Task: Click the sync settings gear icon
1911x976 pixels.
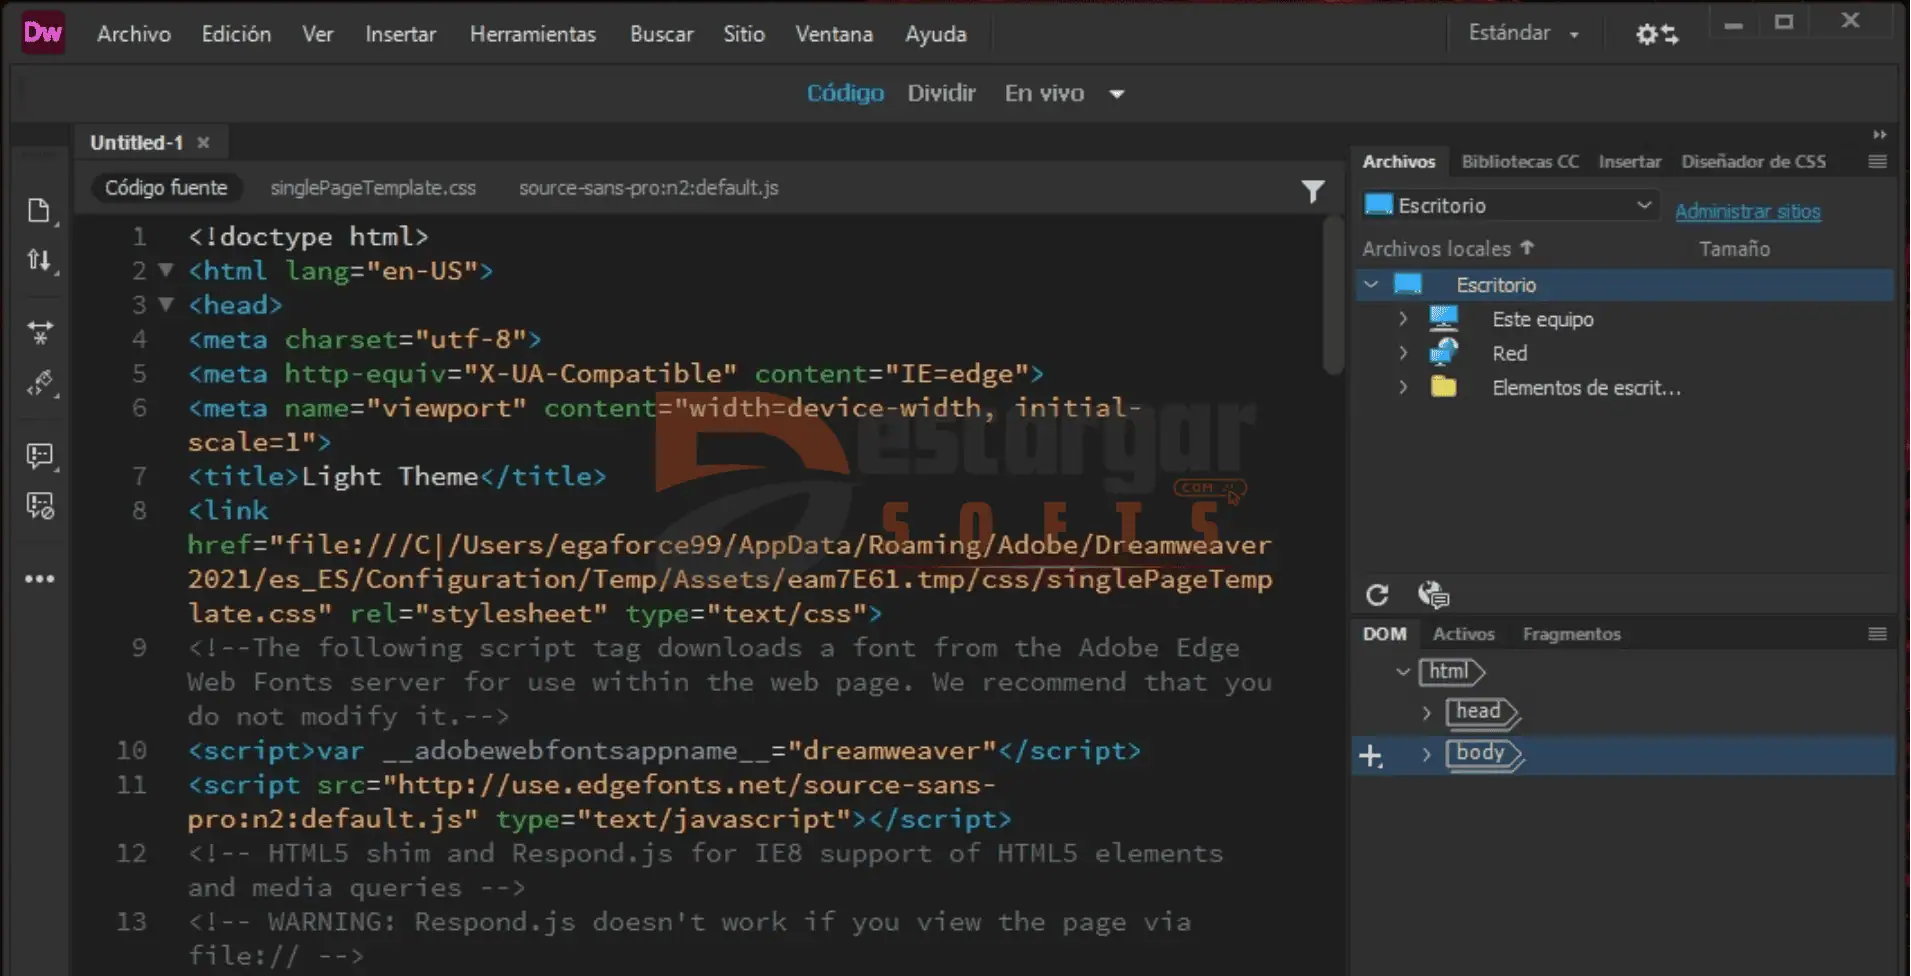Action: [x=1656, y=34]
